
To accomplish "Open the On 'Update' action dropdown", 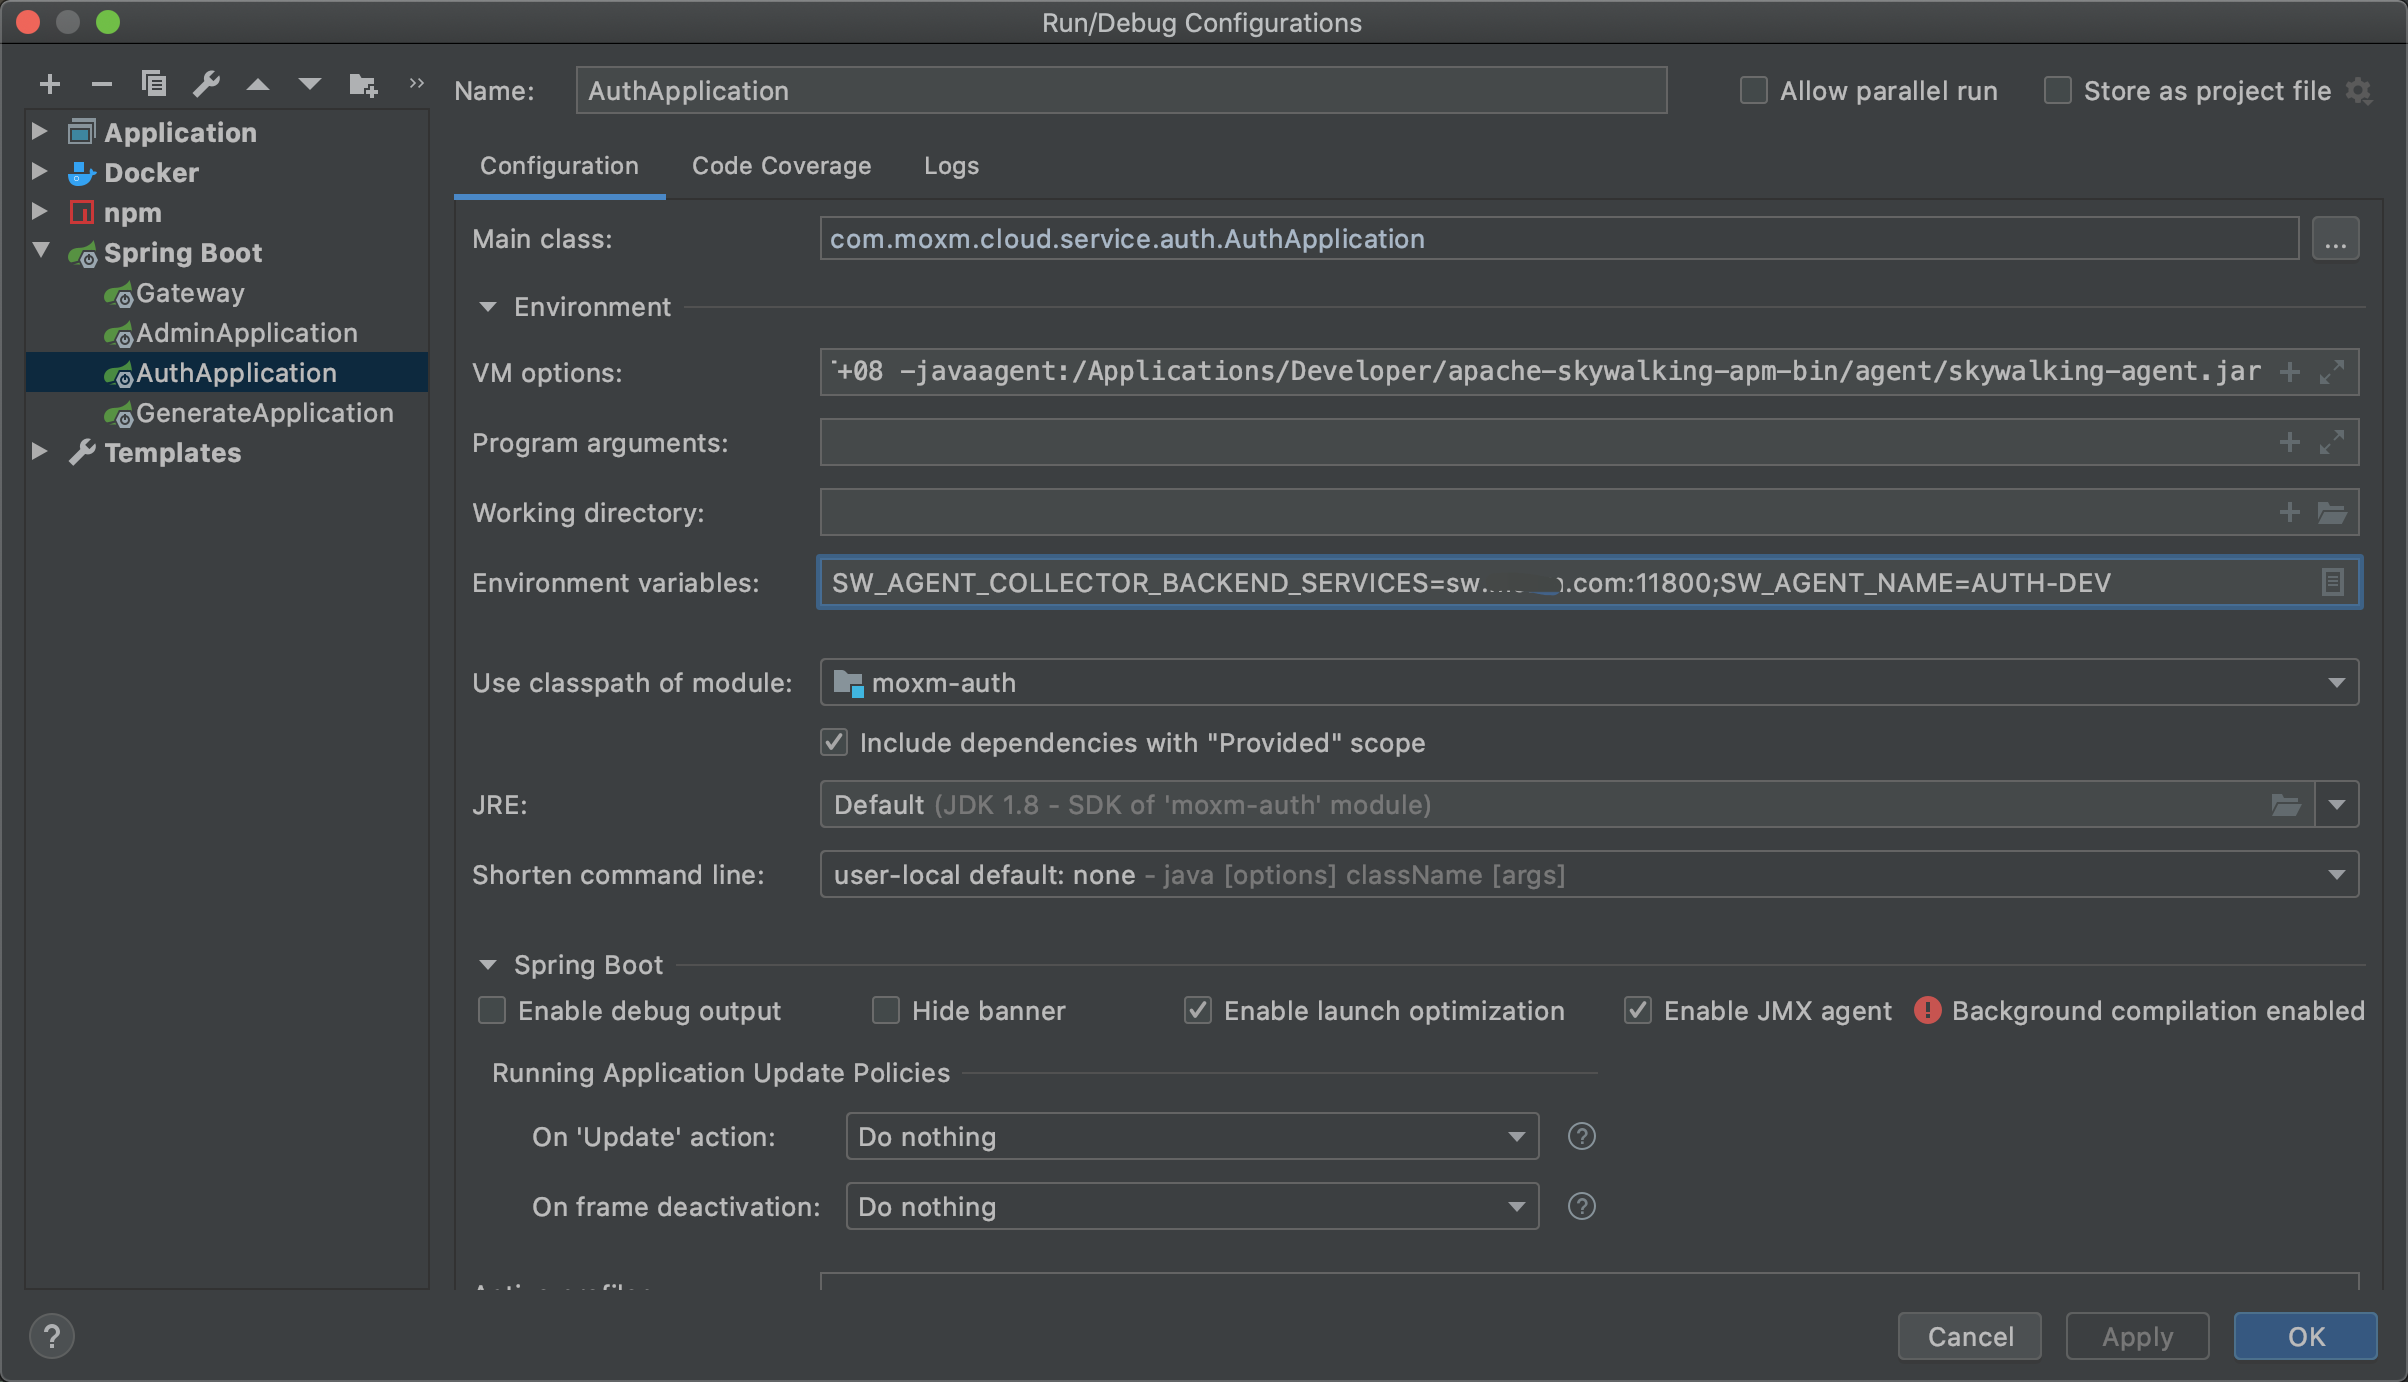I will (1516, 1137).
